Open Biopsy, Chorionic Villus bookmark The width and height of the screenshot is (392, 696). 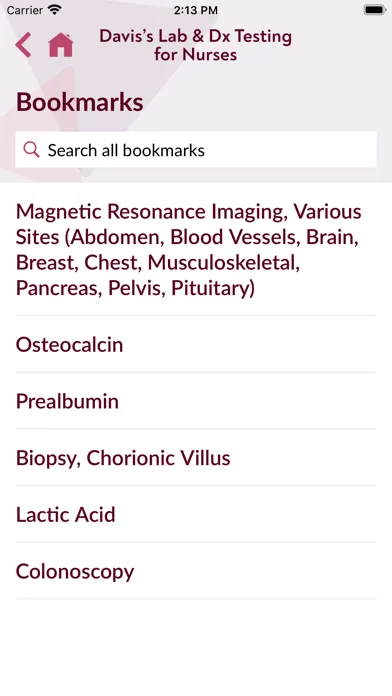click(196, 458)
